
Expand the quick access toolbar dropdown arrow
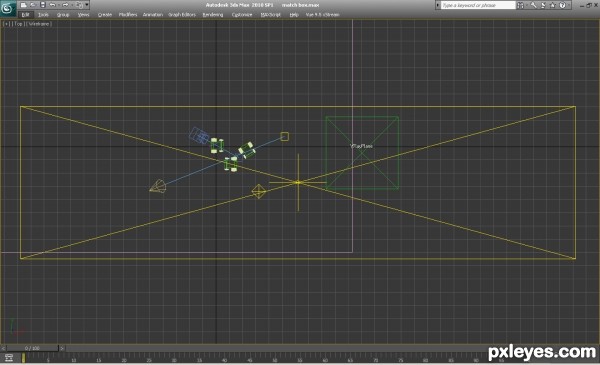pyautogui.click(x=87, y=5)
